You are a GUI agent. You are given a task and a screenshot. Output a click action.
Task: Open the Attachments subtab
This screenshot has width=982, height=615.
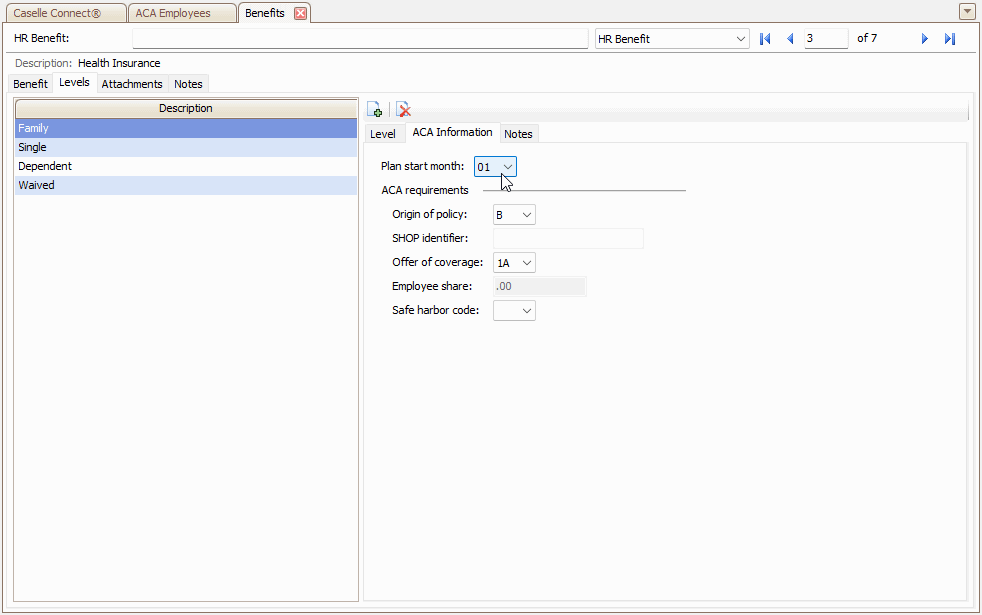[x=132, y=84]
